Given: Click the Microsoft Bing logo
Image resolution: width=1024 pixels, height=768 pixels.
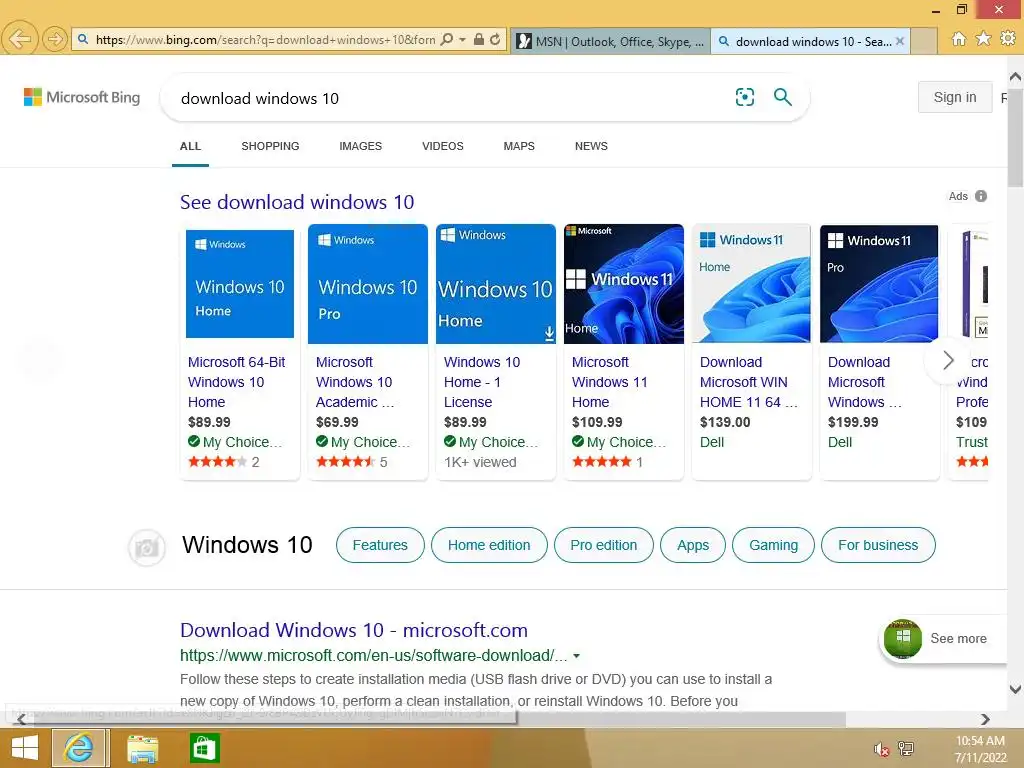Looking at the screenshot, I should coord(82,97).
